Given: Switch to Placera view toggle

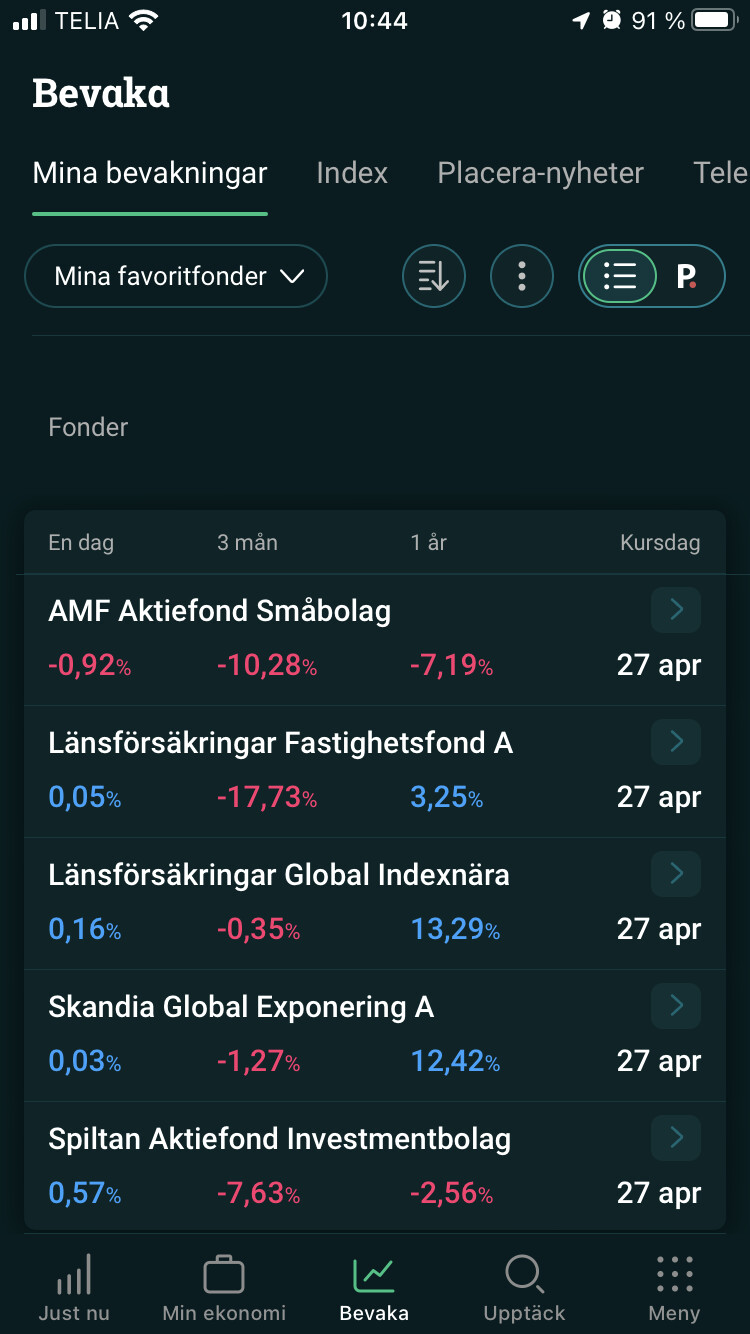Looking at the screenshot, I should point(687,276).
